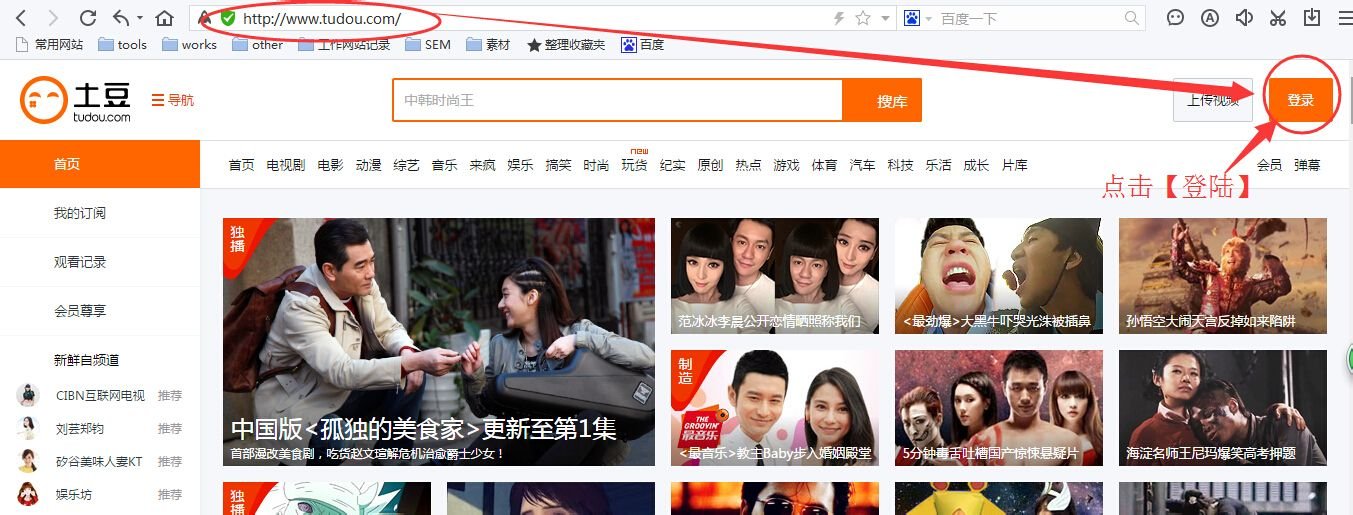The width and height of the screenshot is (1353, 515).
Task: Open the 游戏 channel tab
Action: click(786, 165)
